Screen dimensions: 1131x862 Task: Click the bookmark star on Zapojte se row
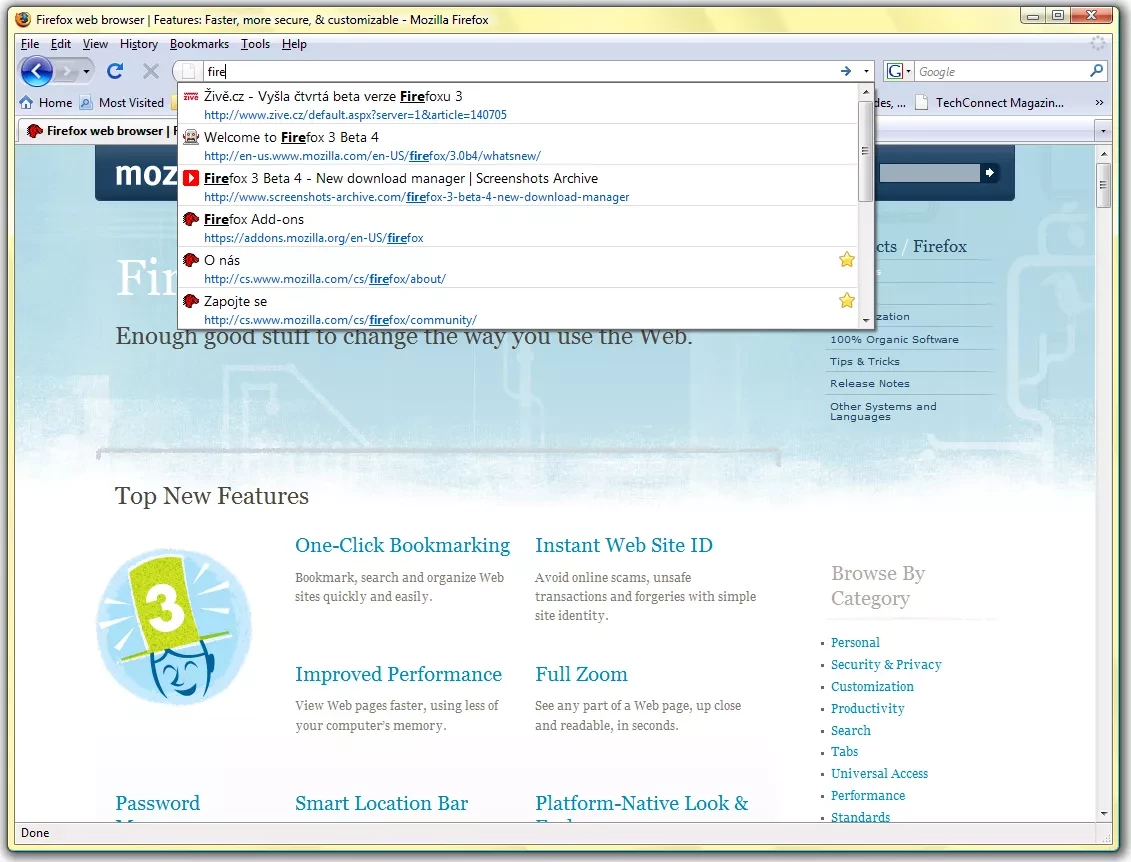847,301
